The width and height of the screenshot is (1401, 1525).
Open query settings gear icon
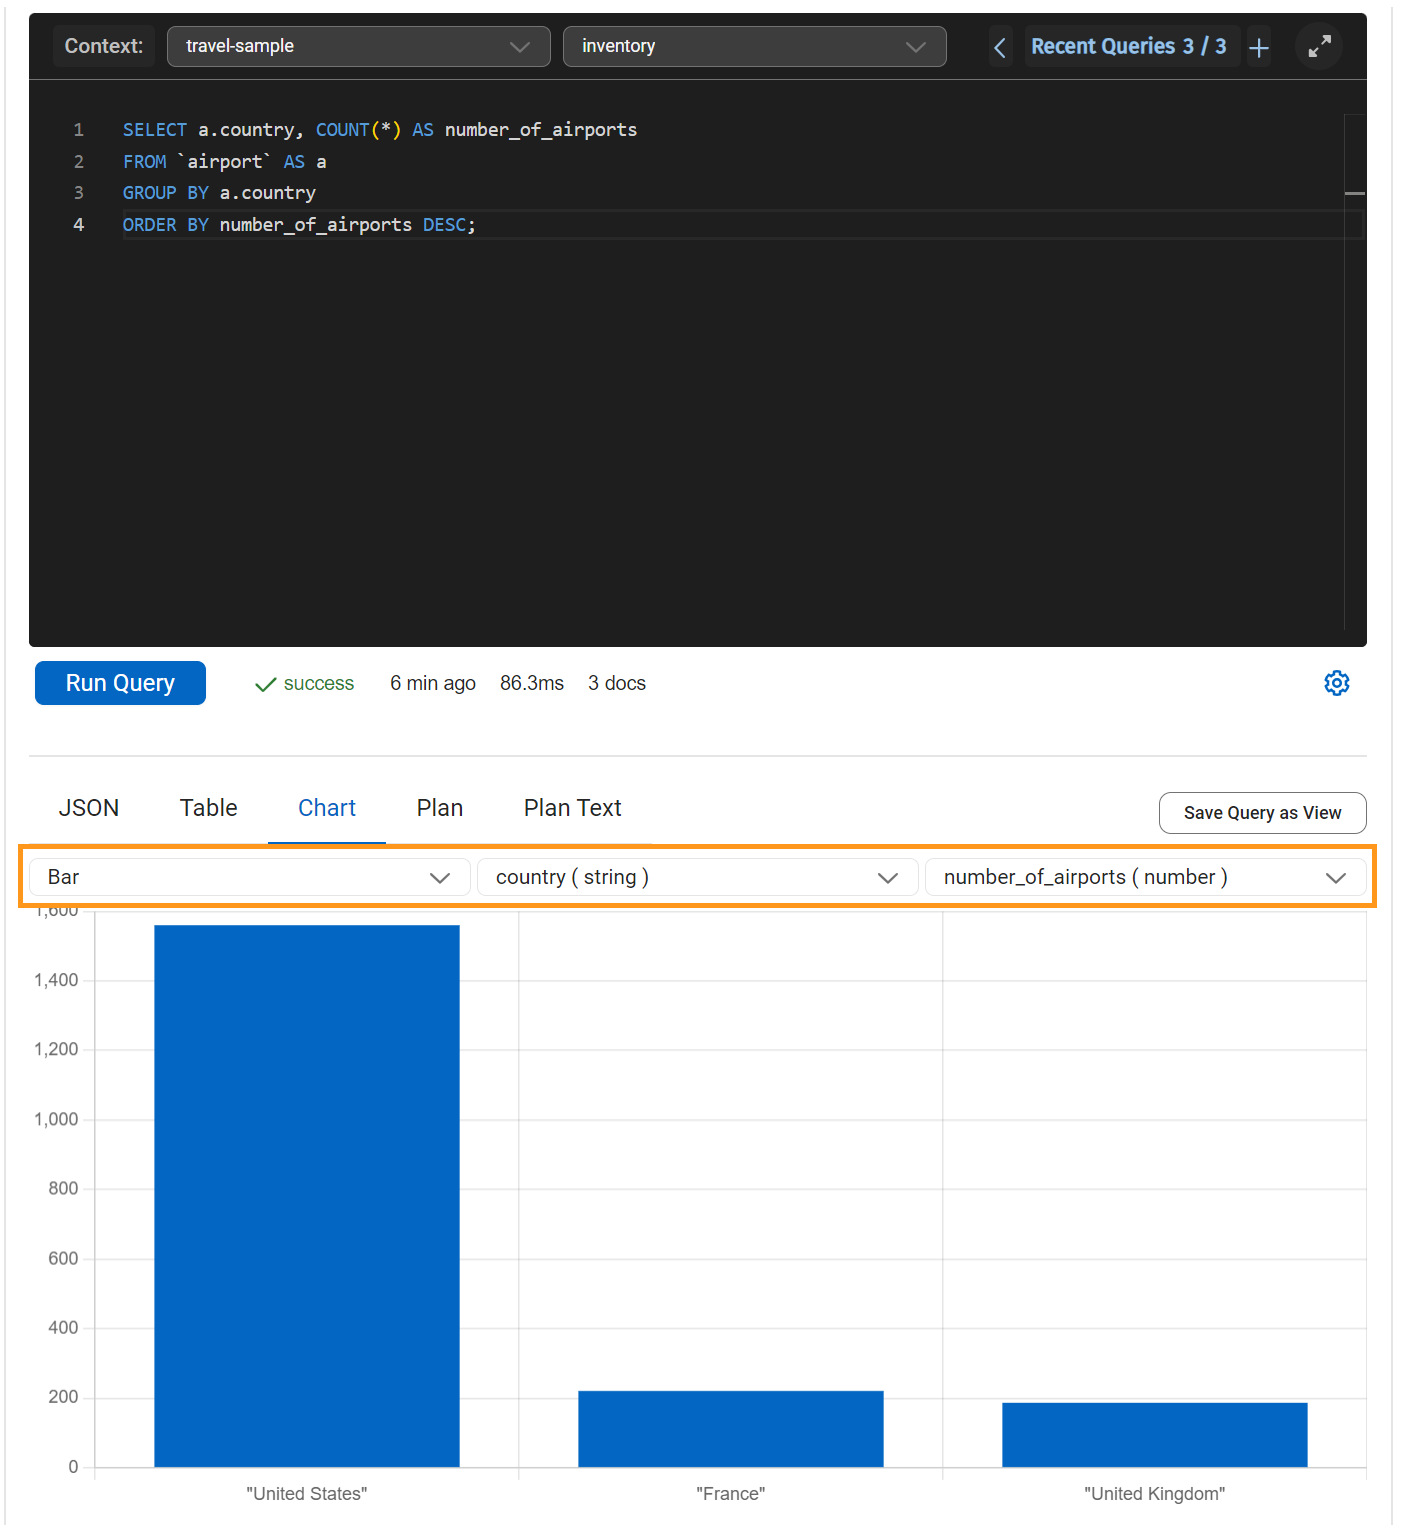pyautogui.click(x=1336, y=683)
